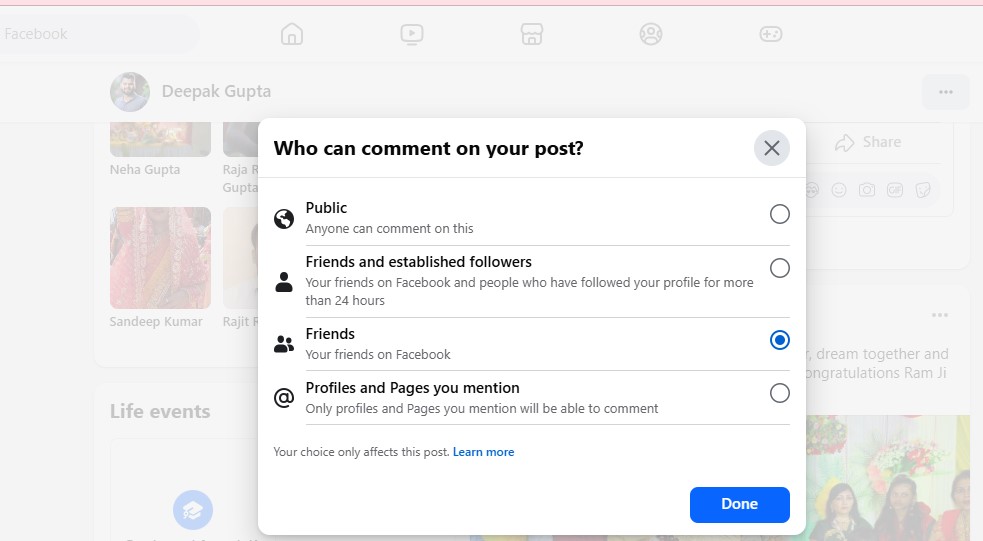Click the 'Public' option label
983x541 pixels.
[326, 208]
